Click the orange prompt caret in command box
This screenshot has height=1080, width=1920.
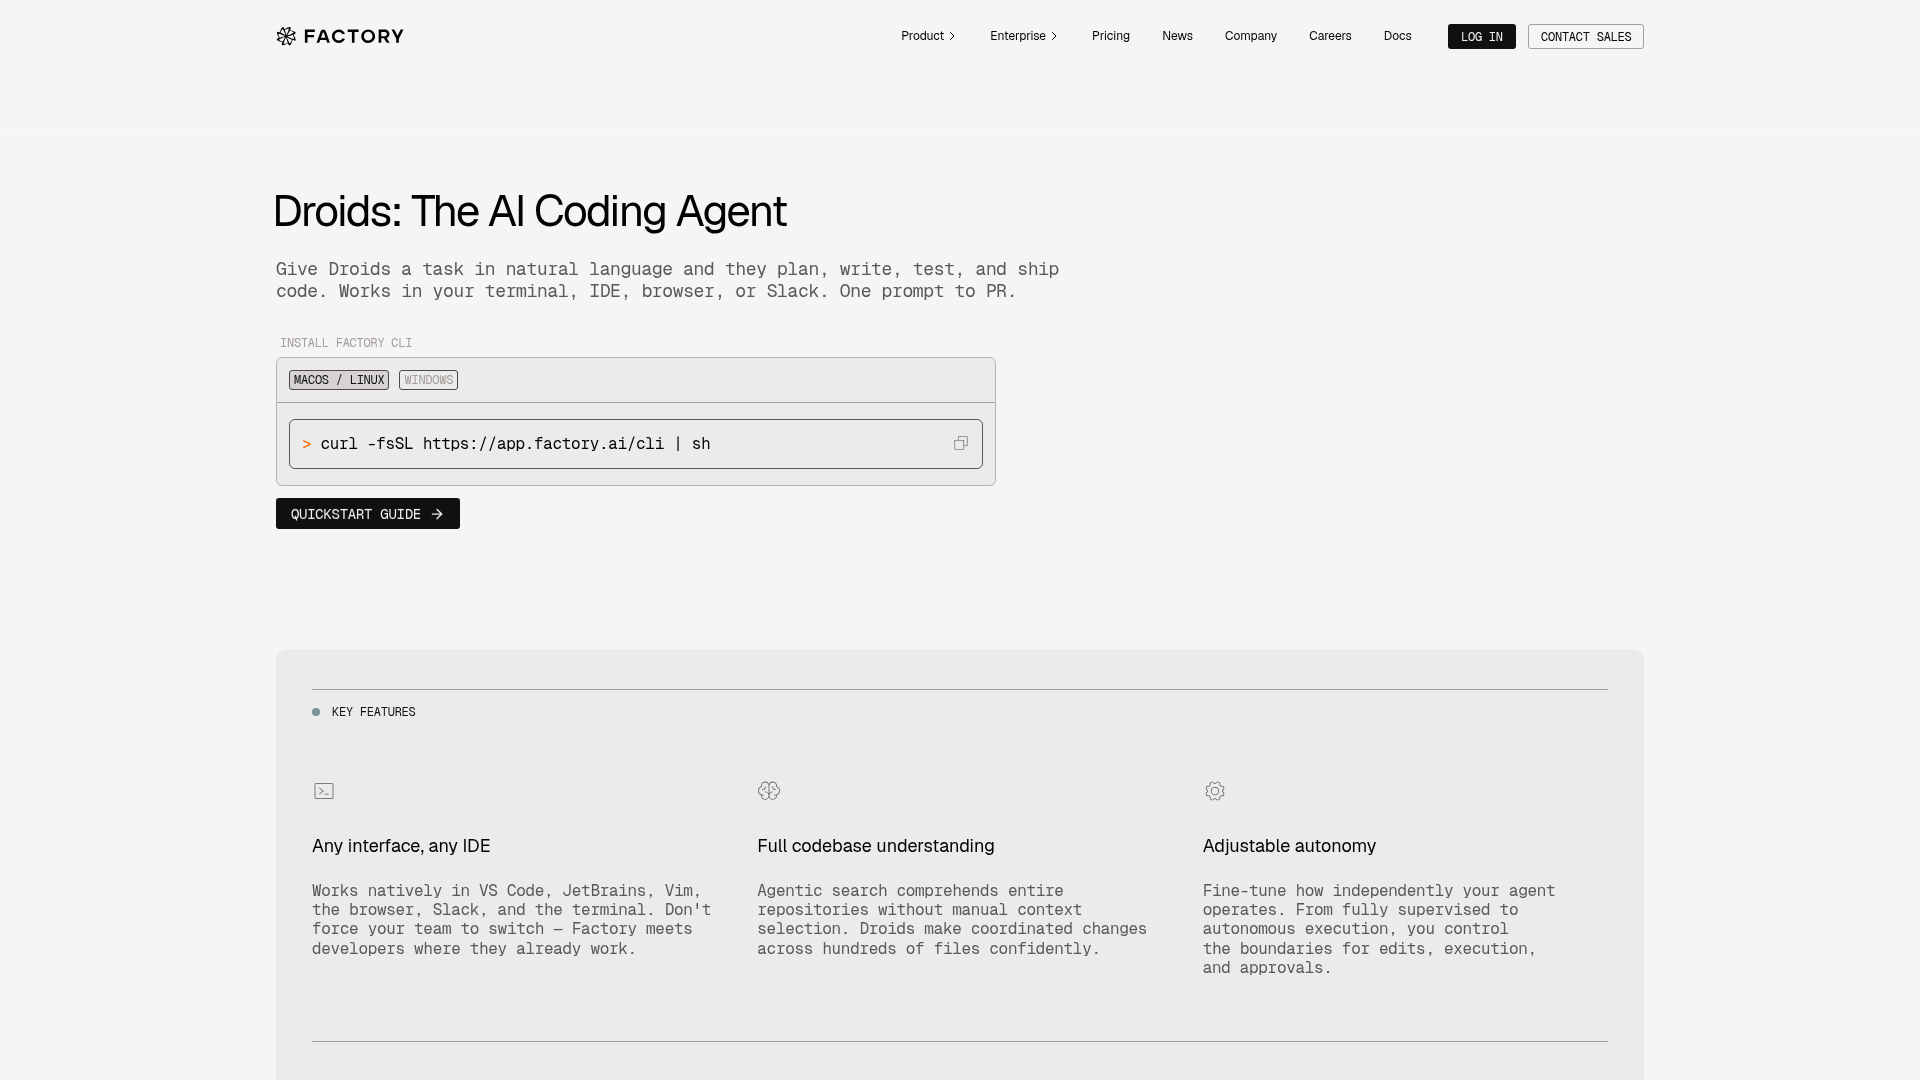point(307,444)
